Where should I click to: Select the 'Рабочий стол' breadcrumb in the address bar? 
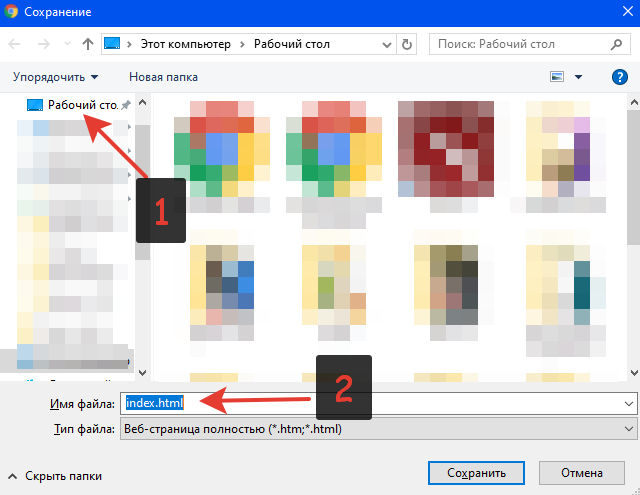292,44
